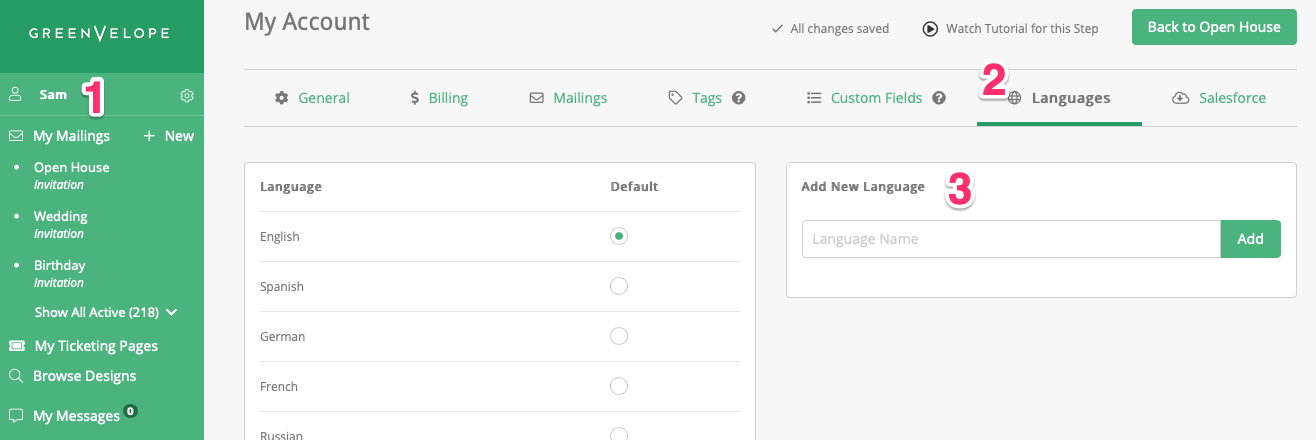Set French as default language
The height and width of the screenshot is (440, 1316).
[619, 386]
